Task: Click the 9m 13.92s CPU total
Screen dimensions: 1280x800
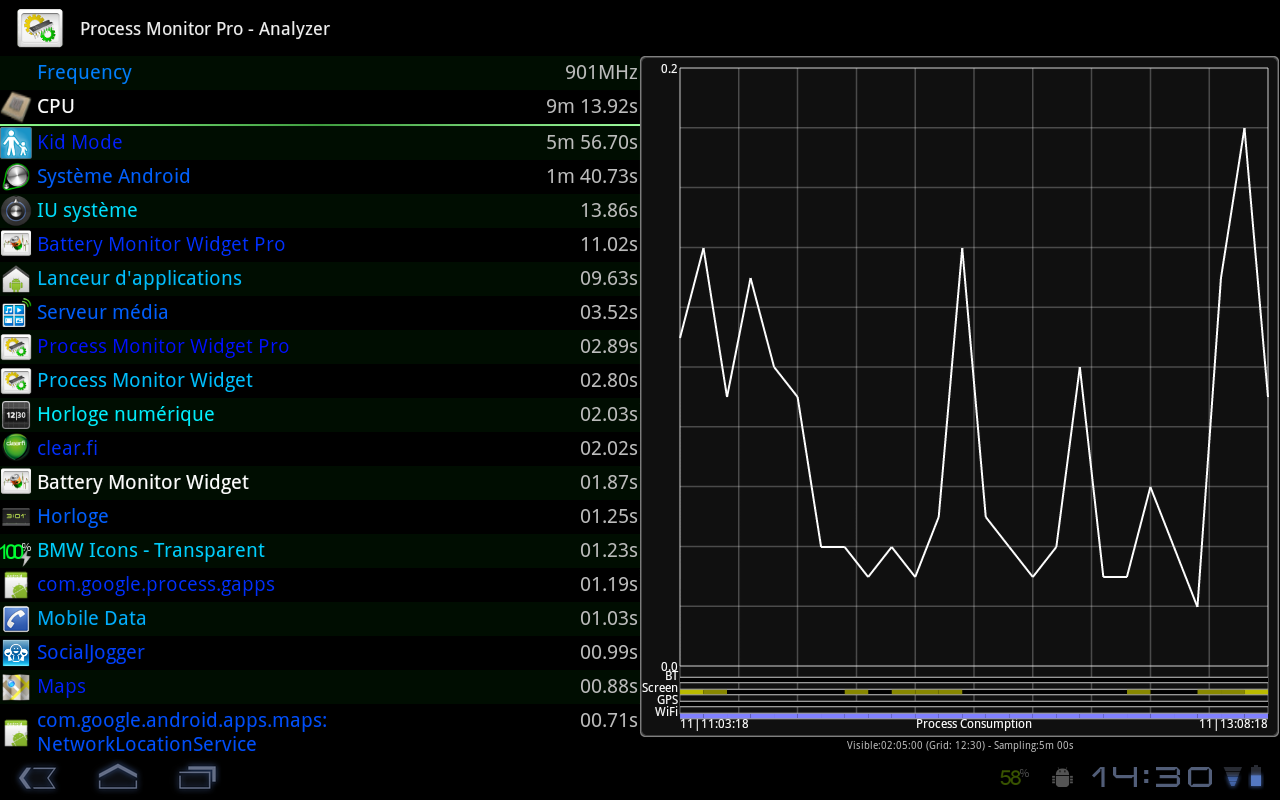Action: 592,106
